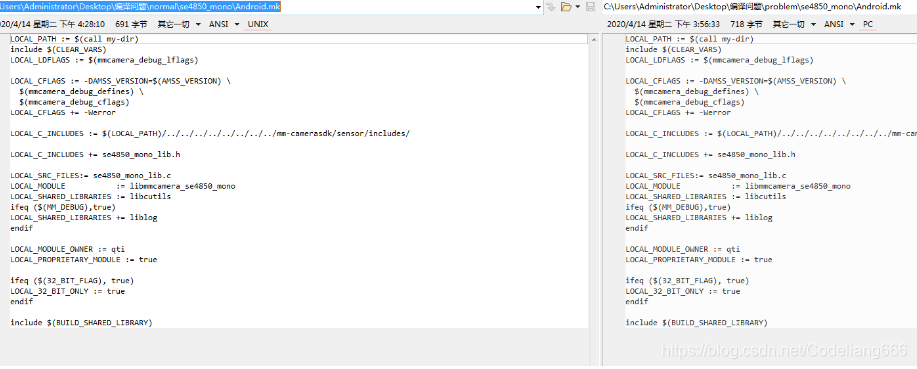Click left pane LOCAL_CFLAGS += -Werror line

click(x=63, y=112)
